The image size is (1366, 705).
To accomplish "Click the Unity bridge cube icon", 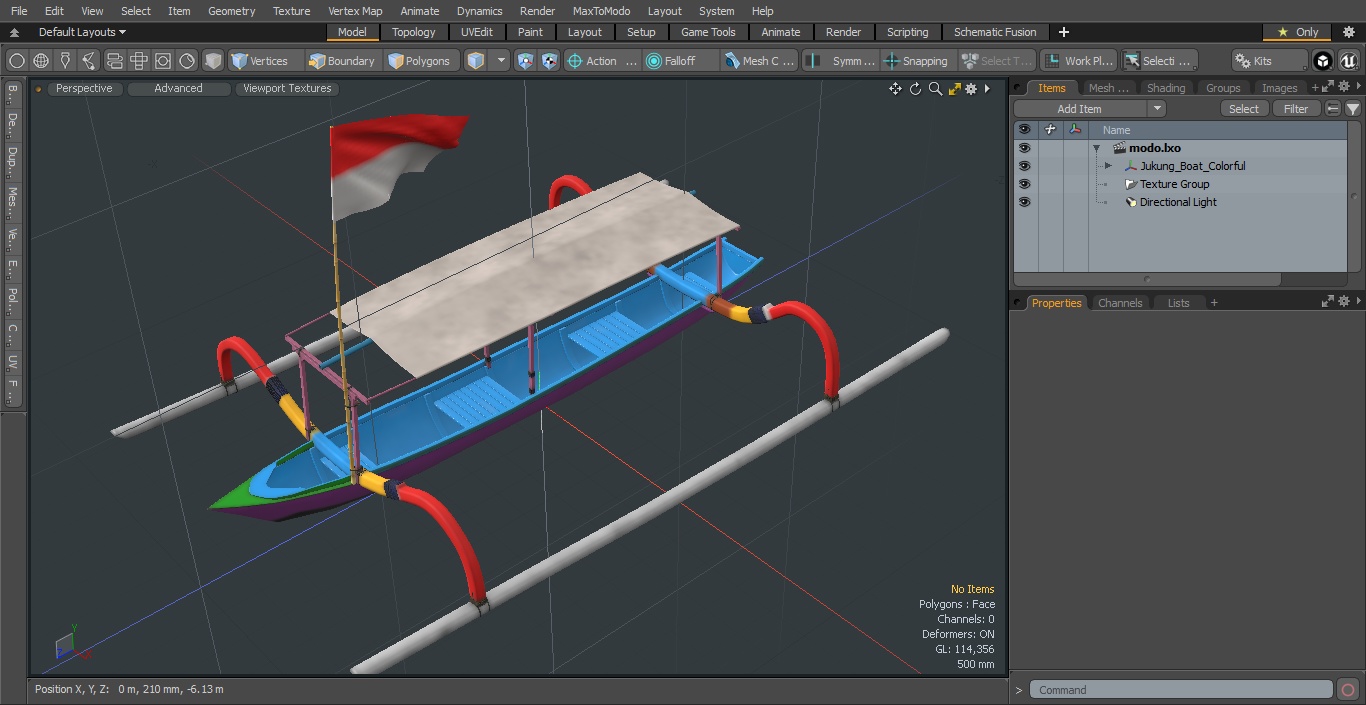I will tap(1323, 61).
